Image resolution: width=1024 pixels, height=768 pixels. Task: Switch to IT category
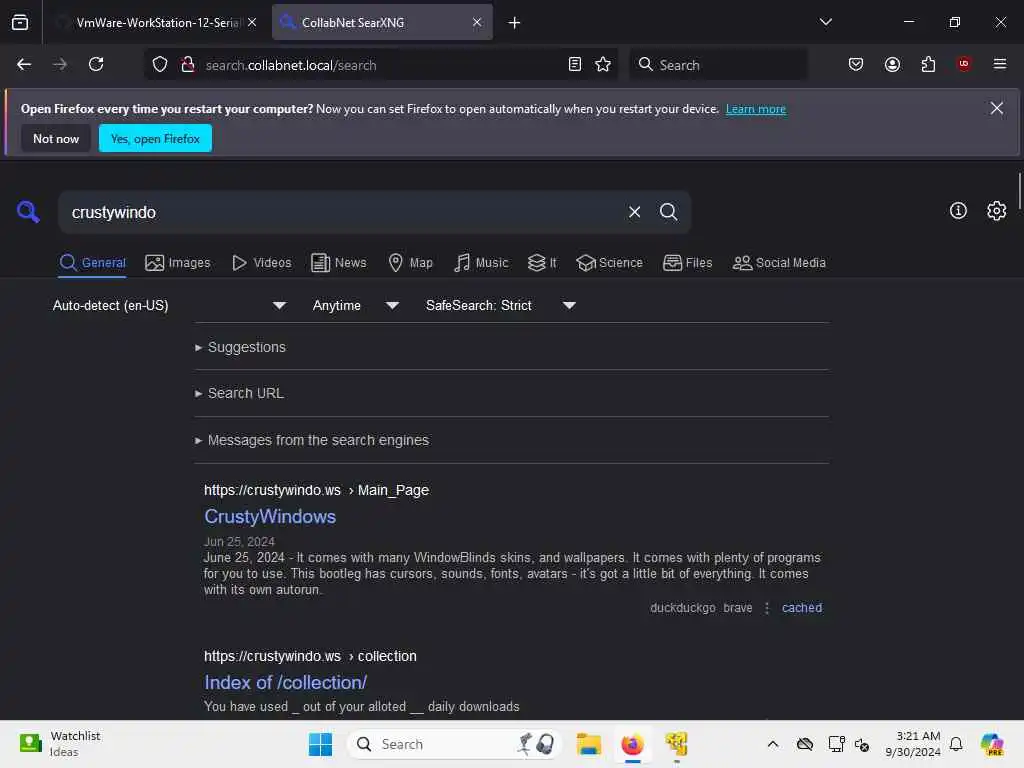tap(542, 263)
